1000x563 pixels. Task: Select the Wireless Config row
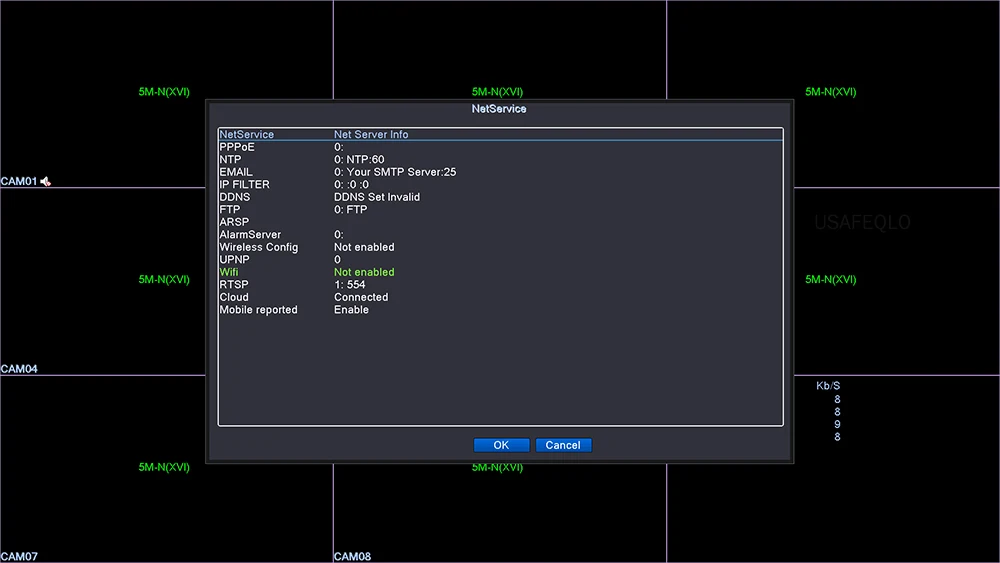[x=500, y=247]
